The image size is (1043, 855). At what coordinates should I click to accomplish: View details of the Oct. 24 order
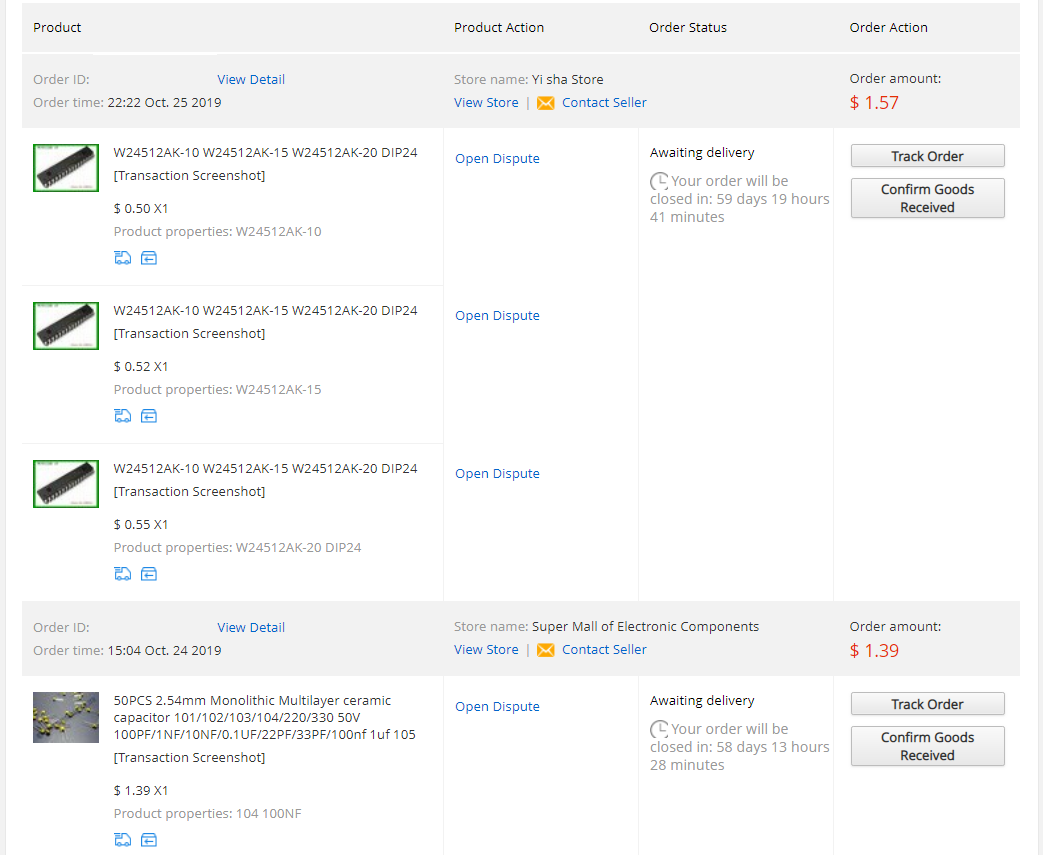pos(251,627)
